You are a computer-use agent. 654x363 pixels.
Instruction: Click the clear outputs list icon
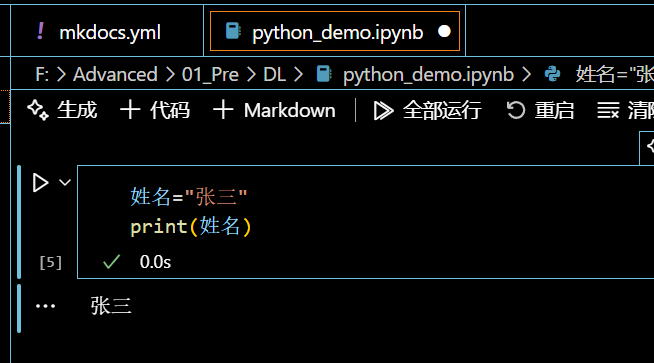tap(608, 111)
